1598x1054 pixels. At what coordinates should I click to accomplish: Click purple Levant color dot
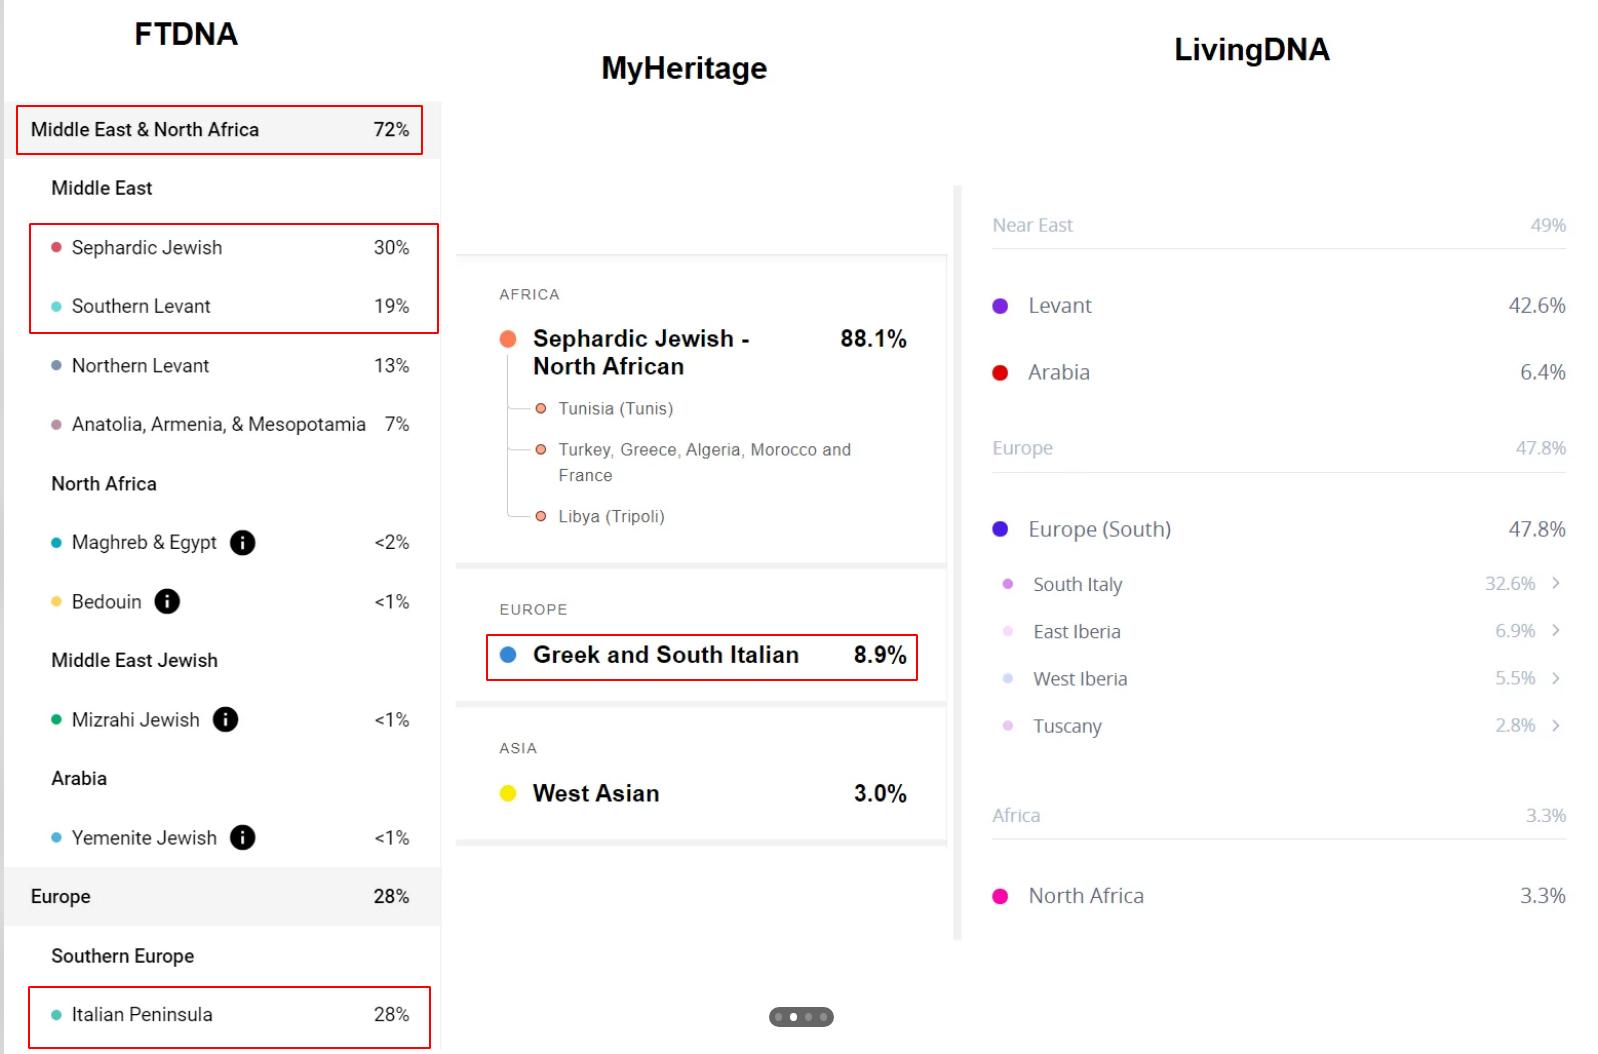(x=1000, y=306)
